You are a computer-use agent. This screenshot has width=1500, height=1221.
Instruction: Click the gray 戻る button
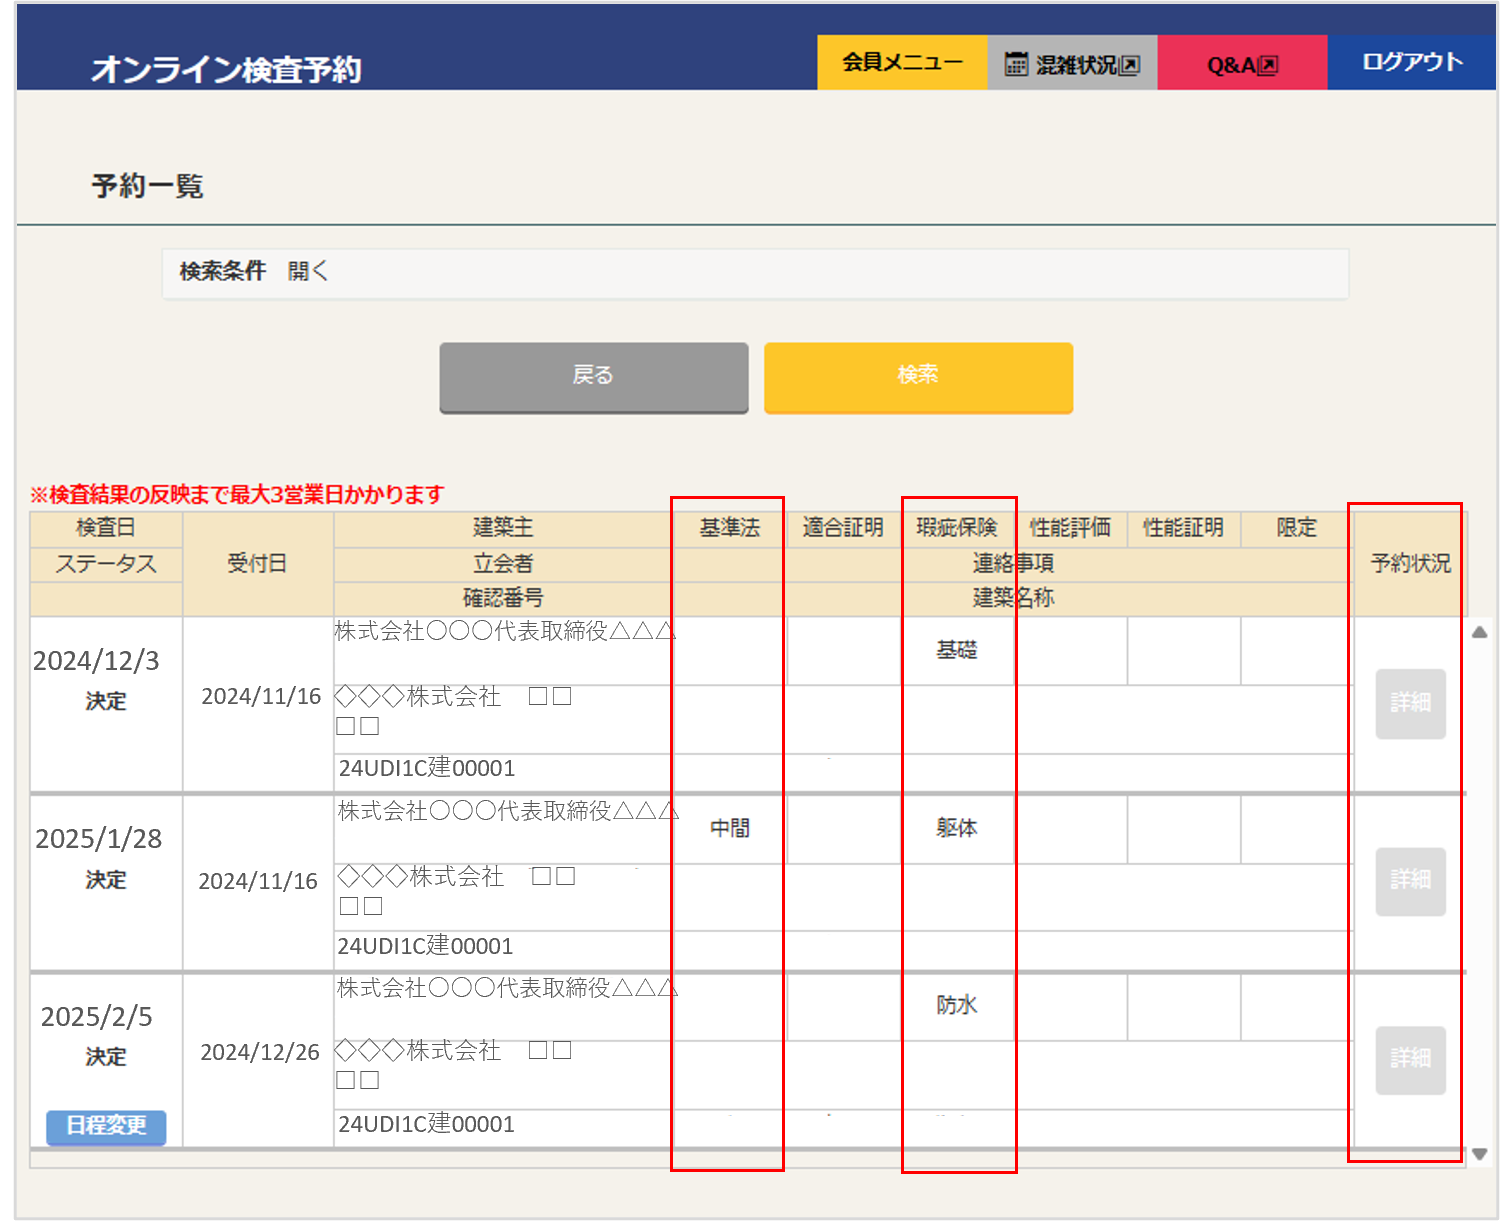point(594,376)
